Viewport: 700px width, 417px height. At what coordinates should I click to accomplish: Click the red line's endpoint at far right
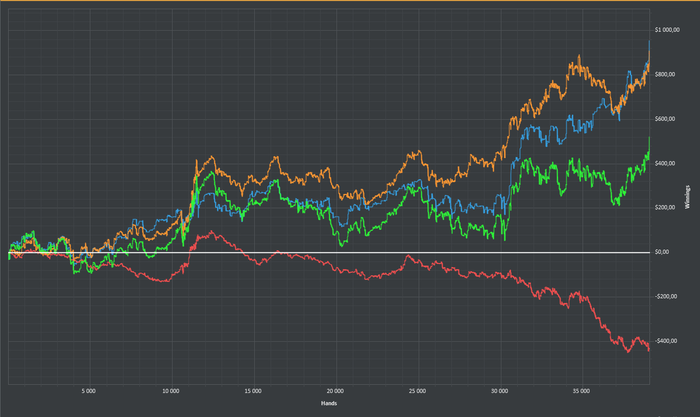tap(649, 350)
